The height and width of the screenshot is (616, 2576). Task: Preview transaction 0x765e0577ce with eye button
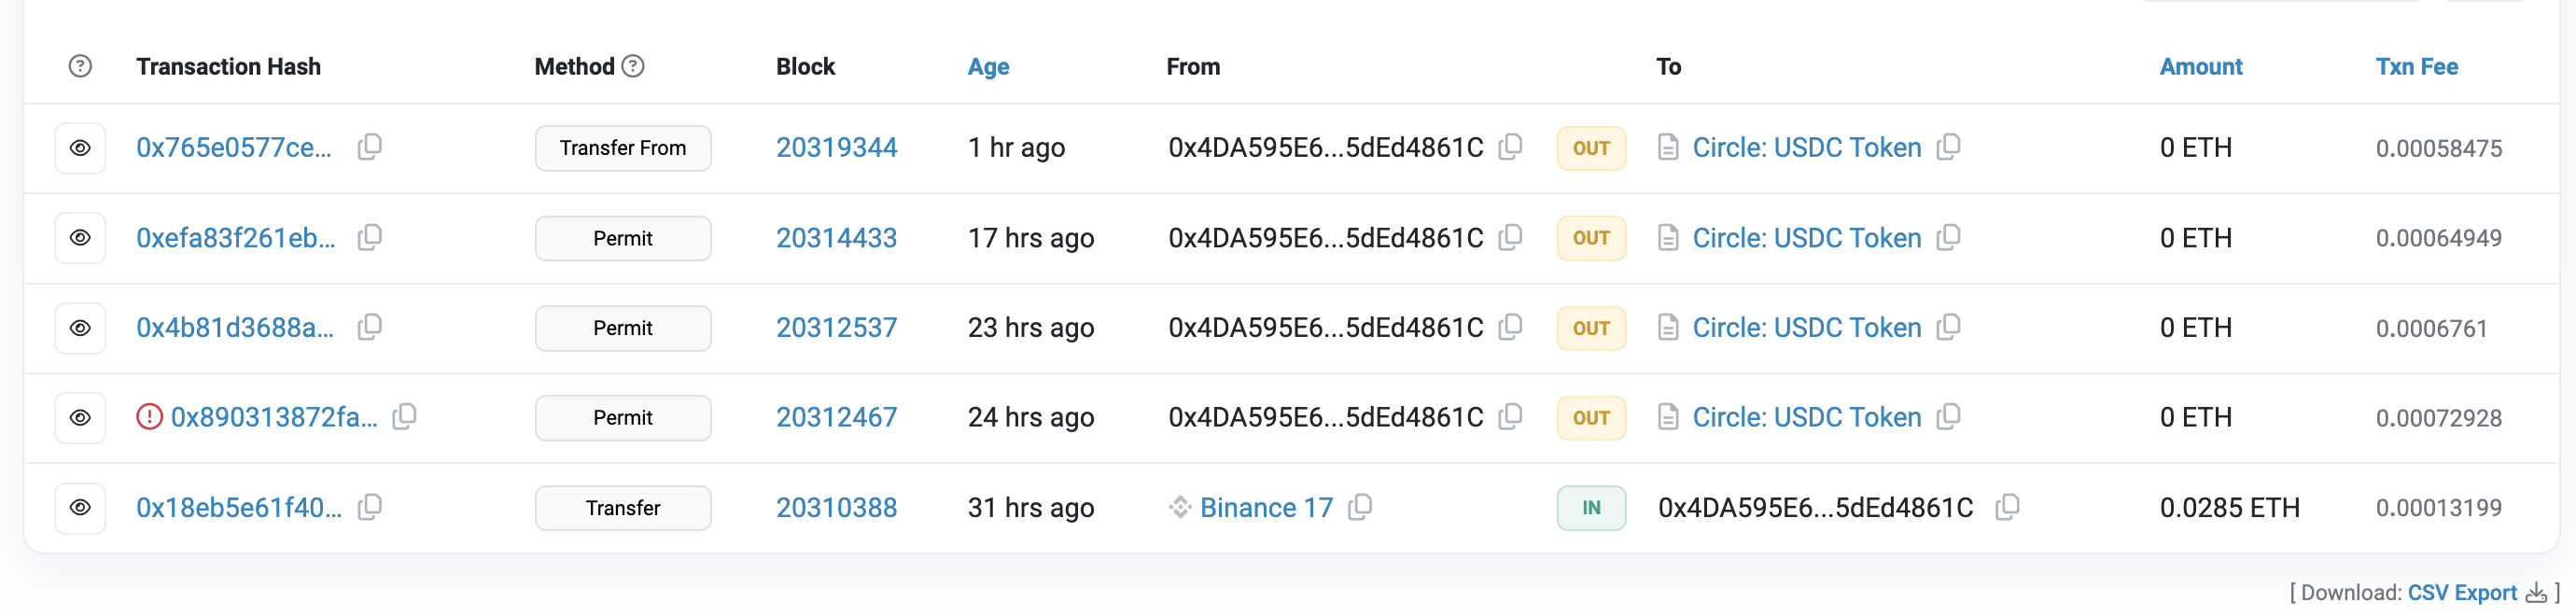(x=80, y=148)
